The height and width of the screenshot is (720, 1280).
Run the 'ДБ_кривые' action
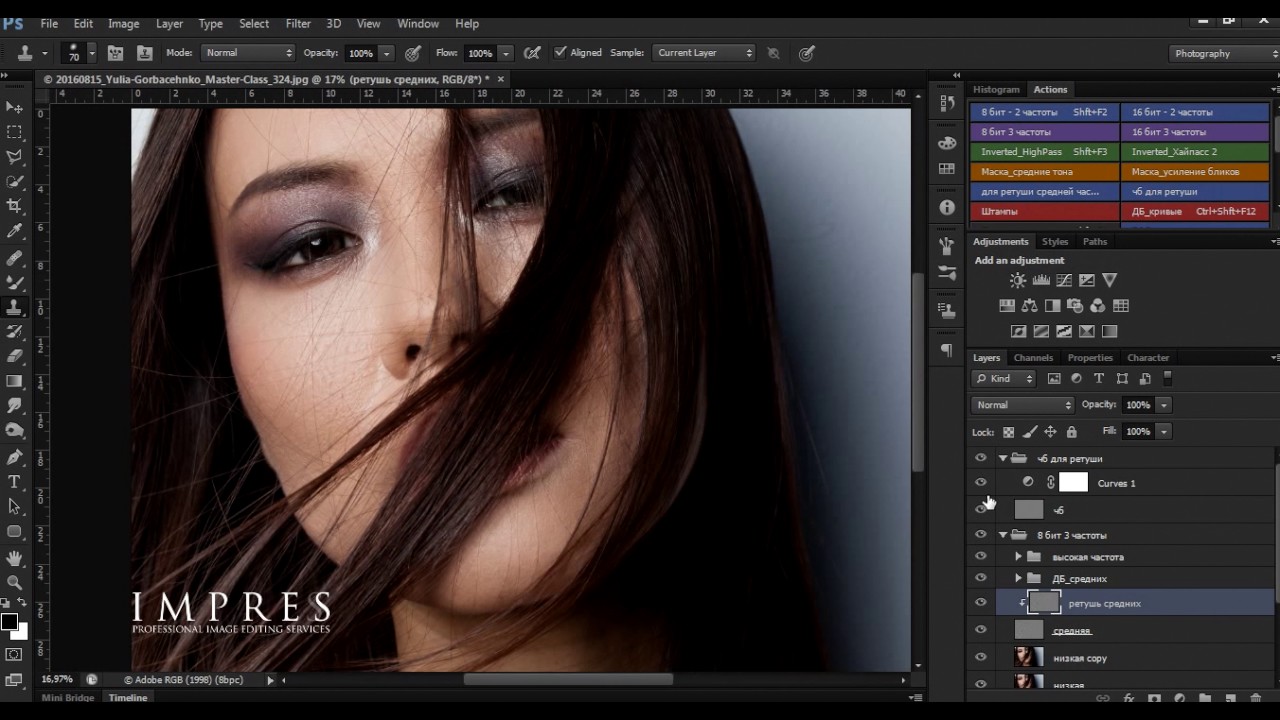click(1195, 212)
